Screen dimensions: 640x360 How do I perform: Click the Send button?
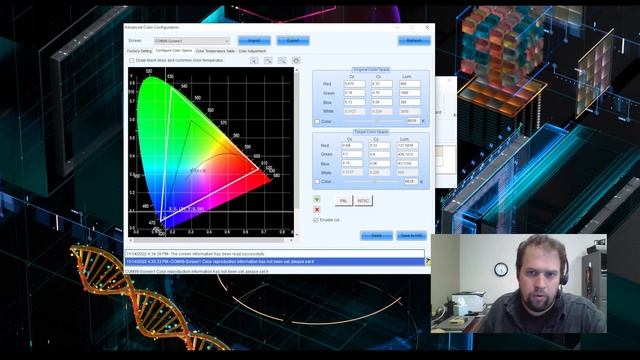376,236
